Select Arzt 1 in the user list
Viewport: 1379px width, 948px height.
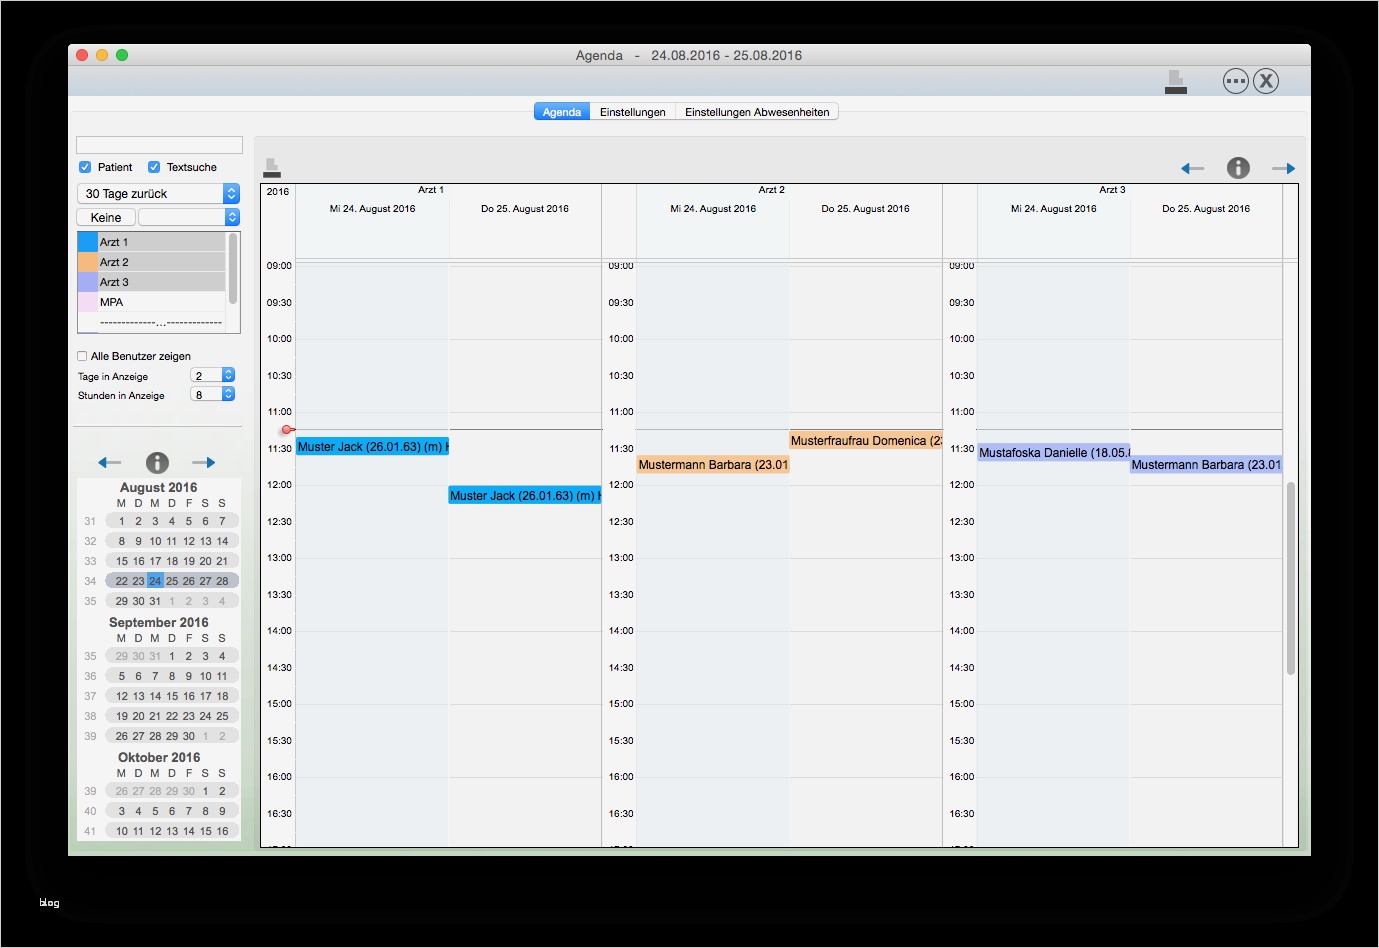tap(162, 242)
